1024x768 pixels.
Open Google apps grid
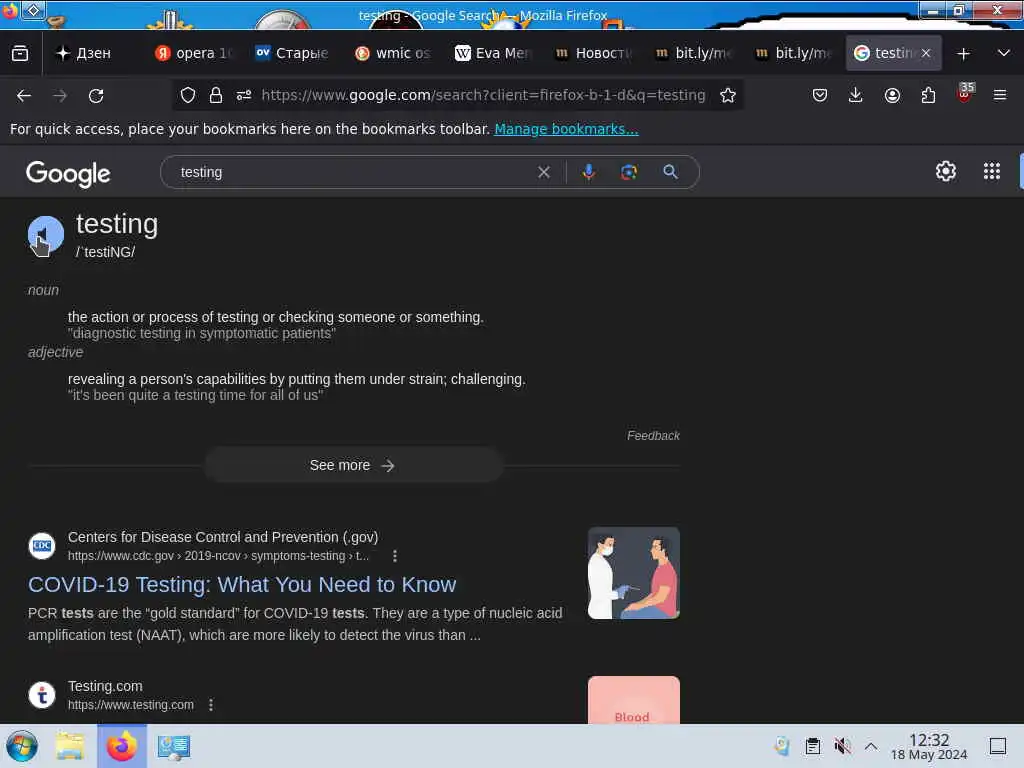tap(991, 171)
